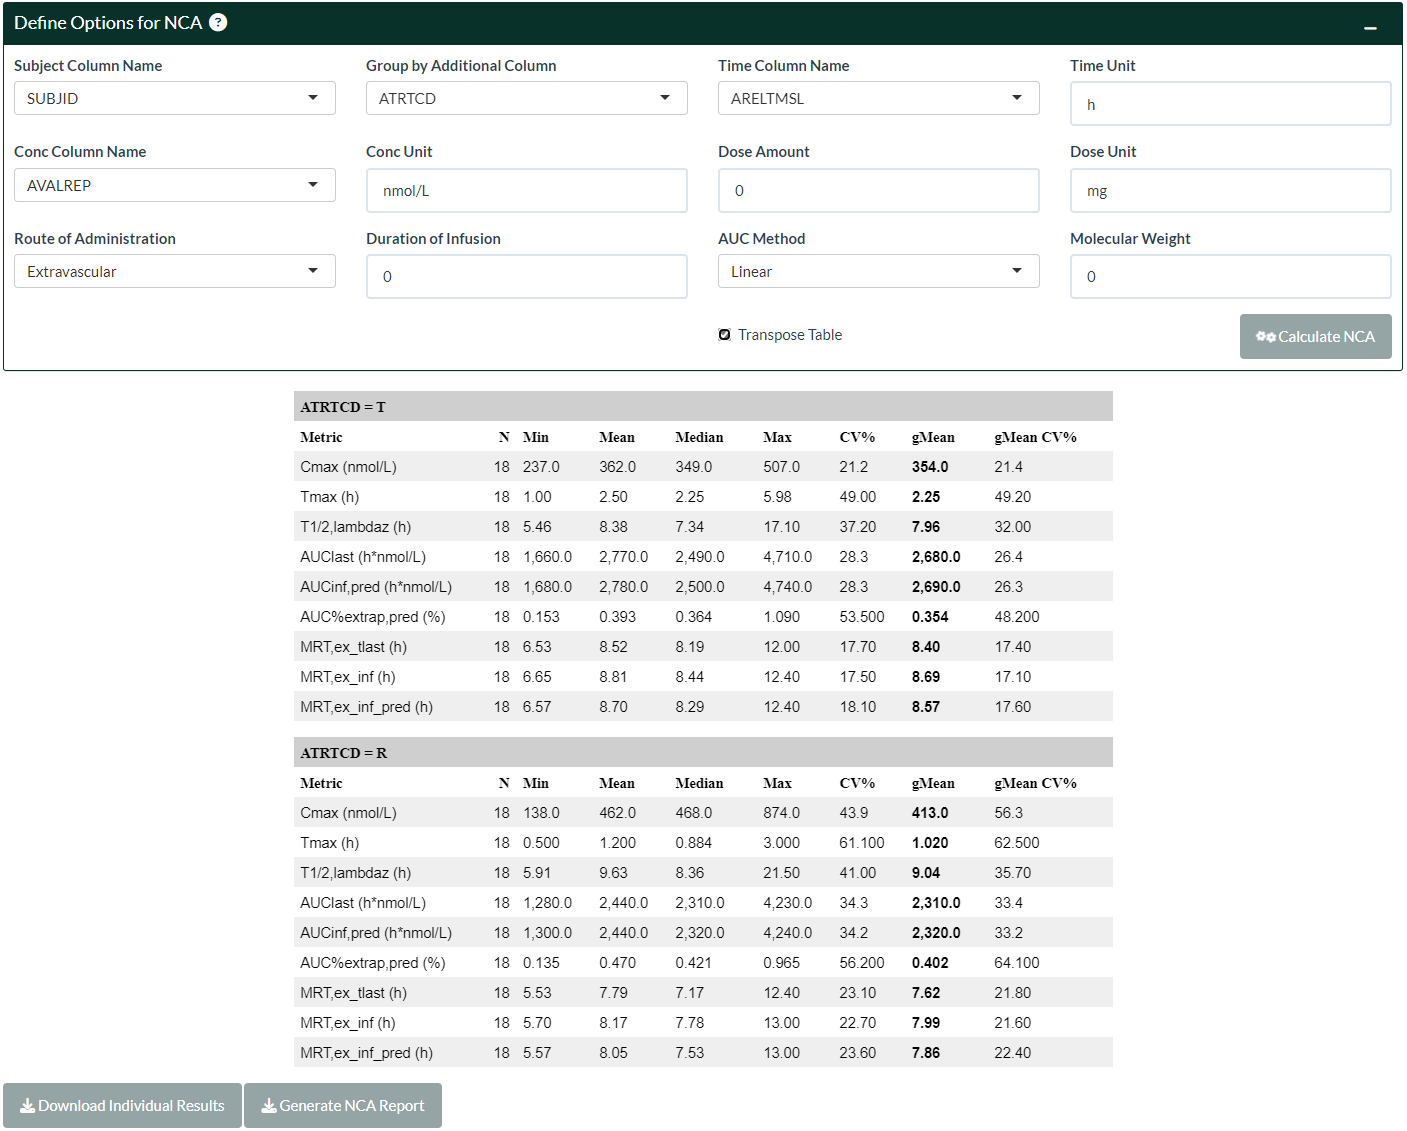Click the help question mark icon
The width and height of the screenshot is (1407, 1131).
(x=218, y=23)
